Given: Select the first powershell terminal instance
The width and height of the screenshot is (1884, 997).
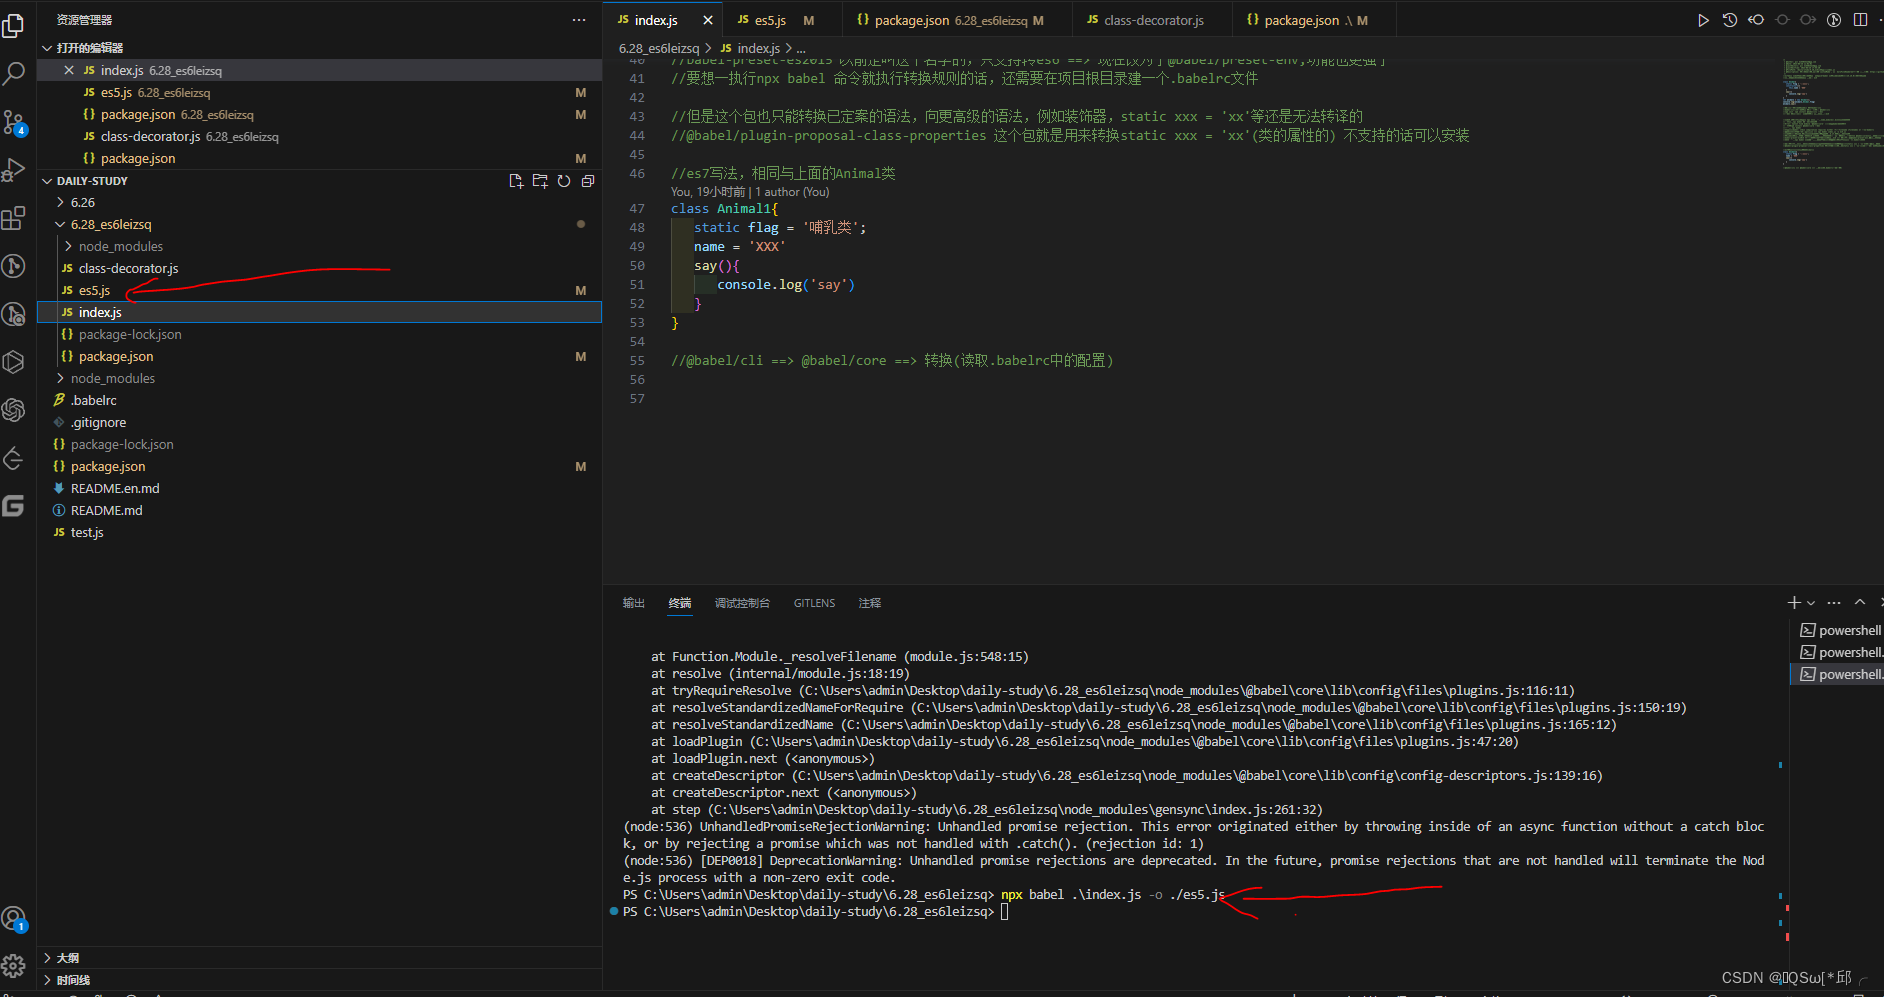Looking at the screenshot, I should [x=1840, y=630].
